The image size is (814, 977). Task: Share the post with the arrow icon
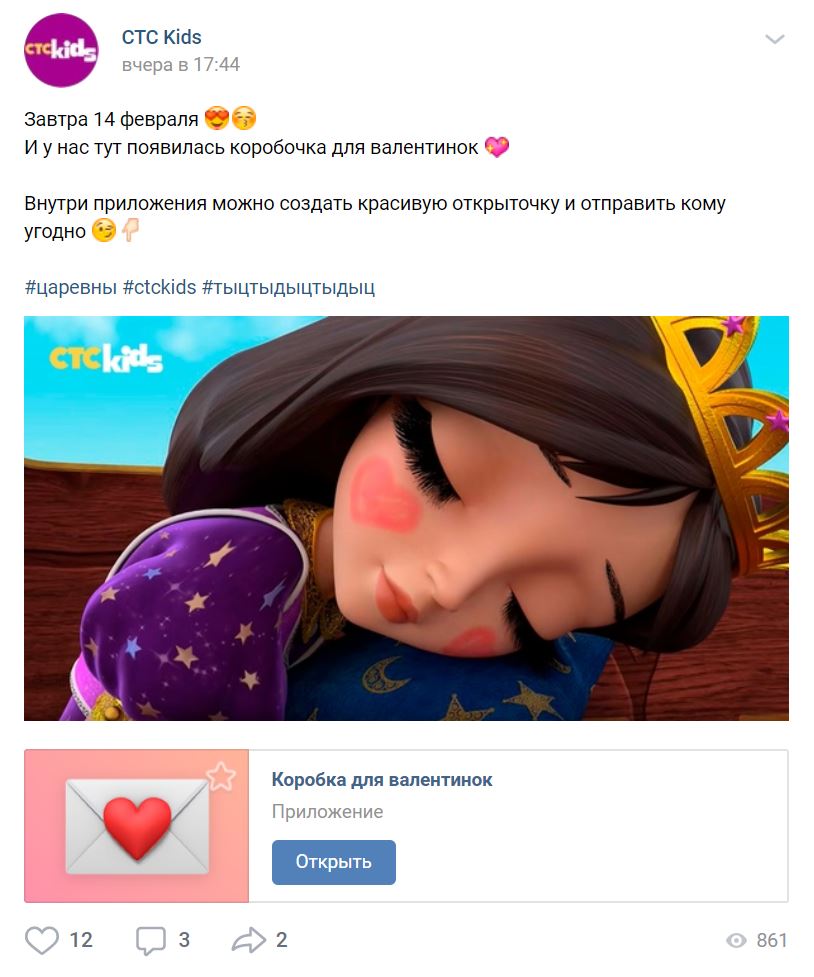[249, 940]
